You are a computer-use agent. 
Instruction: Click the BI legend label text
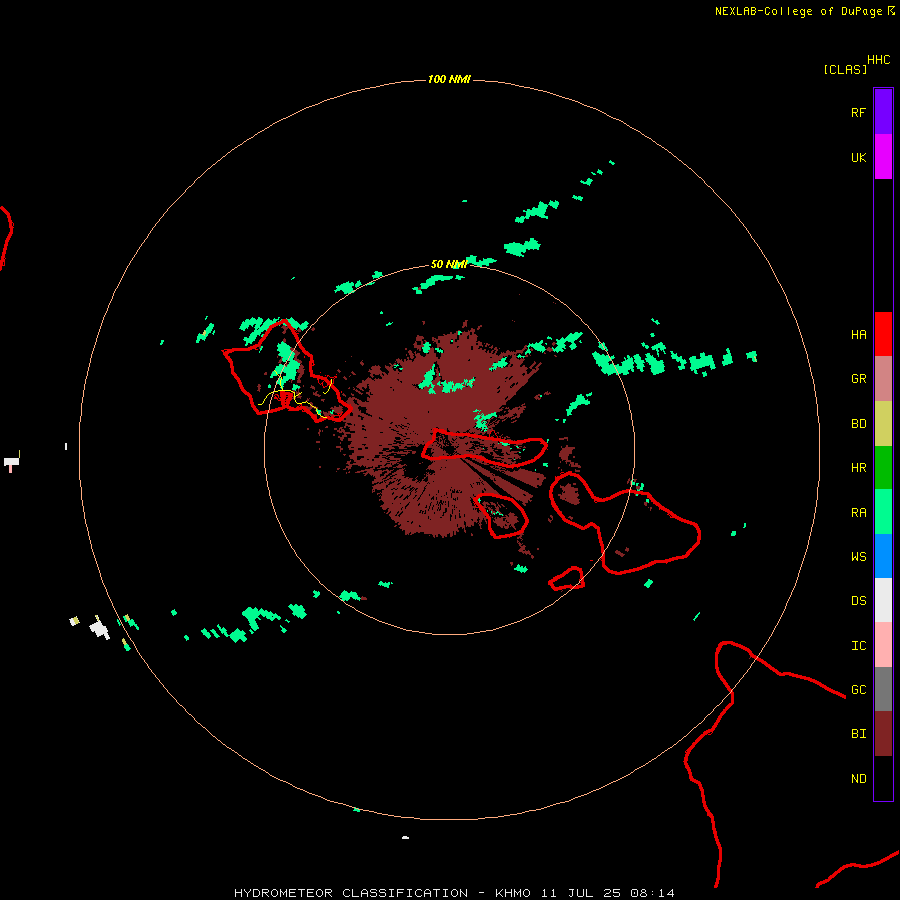coord(859,734)
